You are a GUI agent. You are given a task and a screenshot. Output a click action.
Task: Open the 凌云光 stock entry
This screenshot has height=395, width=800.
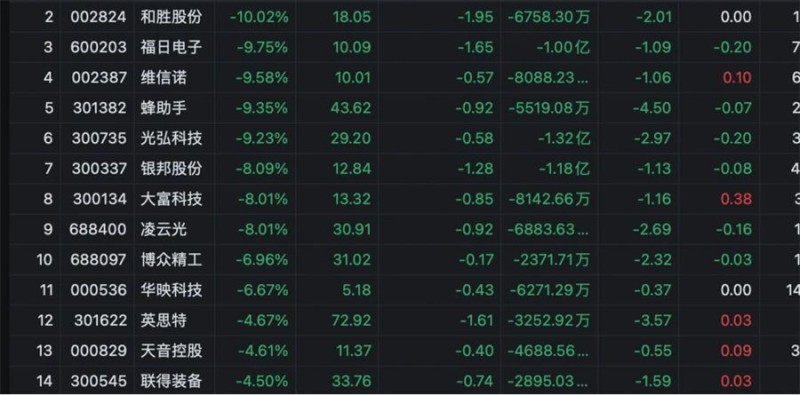pos(164,229)
